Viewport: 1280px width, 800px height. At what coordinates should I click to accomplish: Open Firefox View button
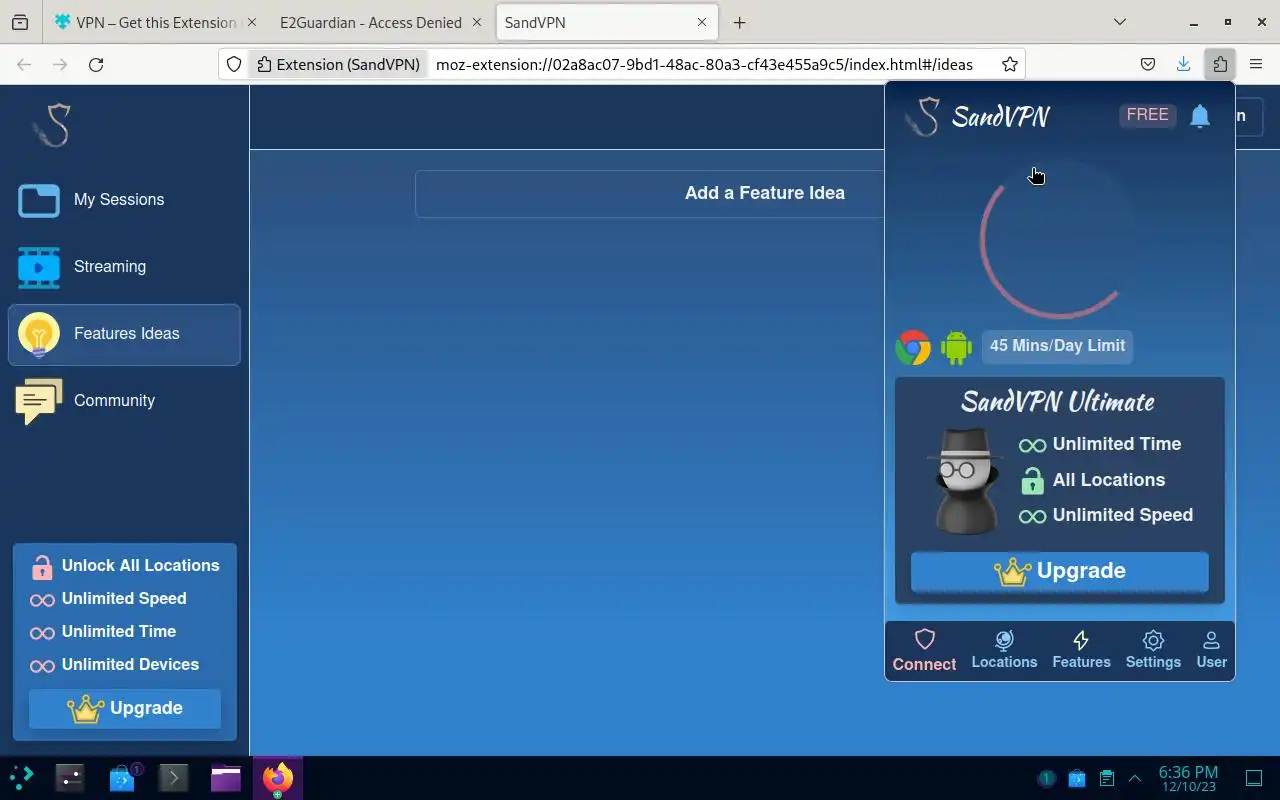(20, 22)
